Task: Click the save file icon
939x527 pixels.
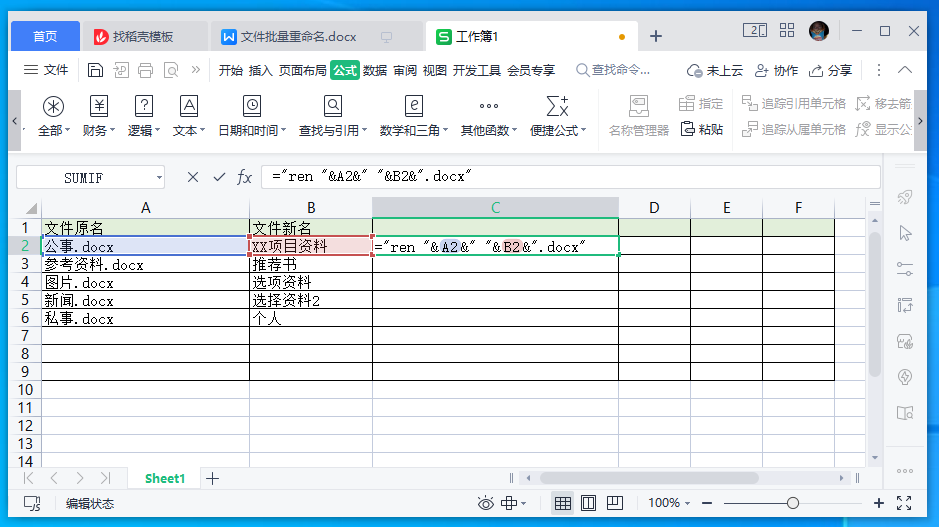Action: coord(95,70)
